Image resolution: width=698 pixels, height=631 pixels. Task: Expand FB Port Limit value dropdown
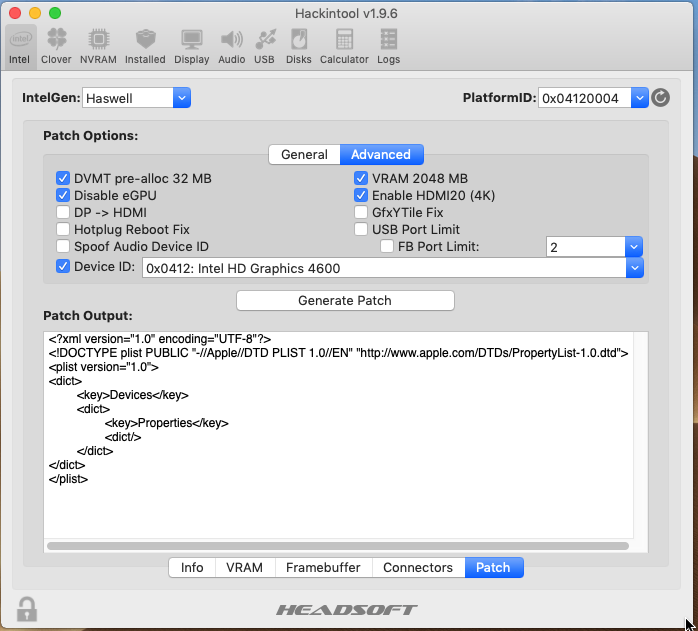pos(634,246)
